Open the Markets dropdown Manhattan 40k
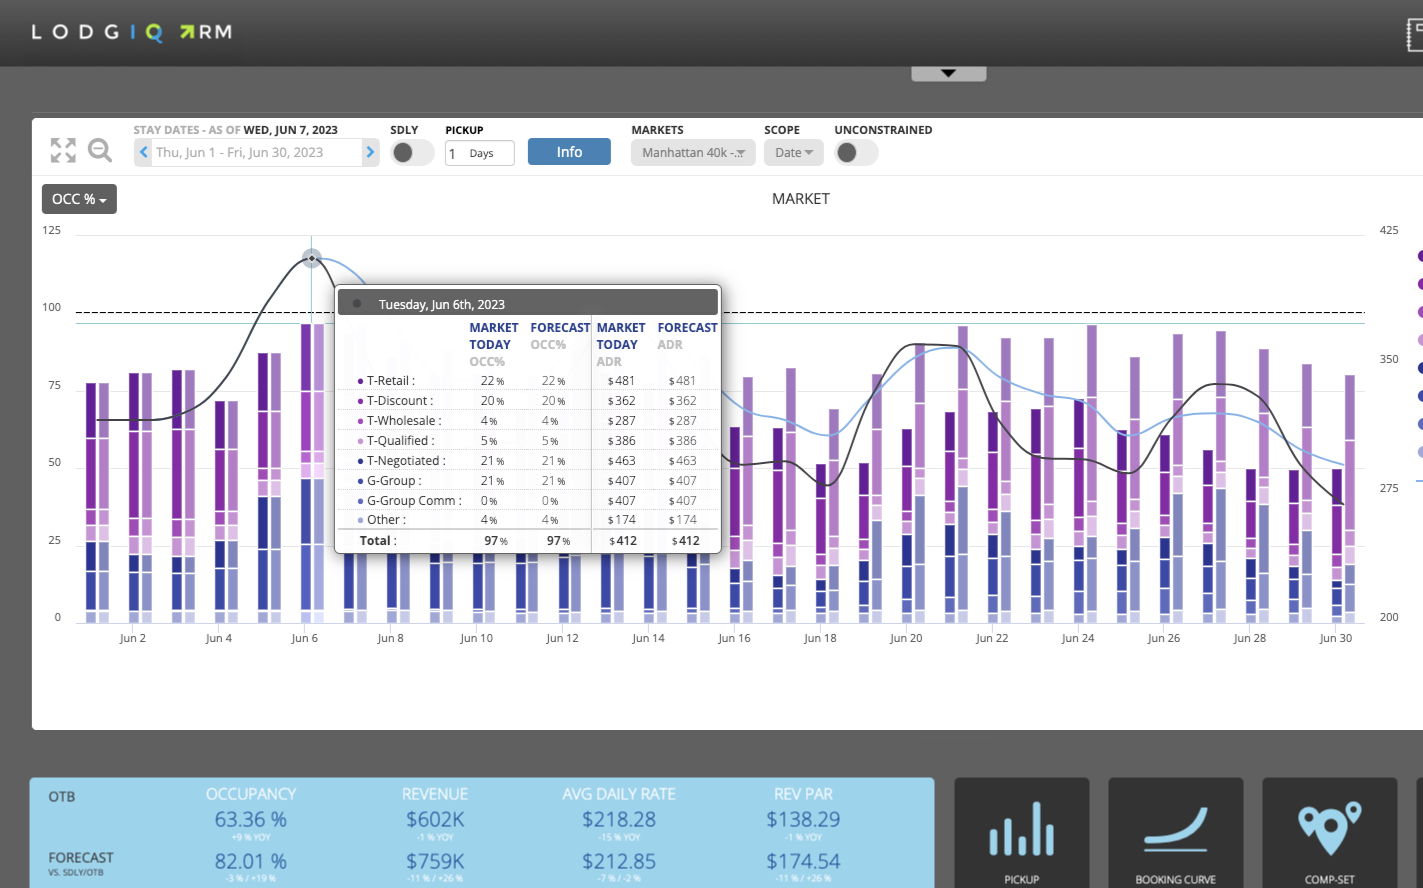Image resolution: width=1423 pixels, height=888 pixels. pyautogui.click(x=693, y=153)
